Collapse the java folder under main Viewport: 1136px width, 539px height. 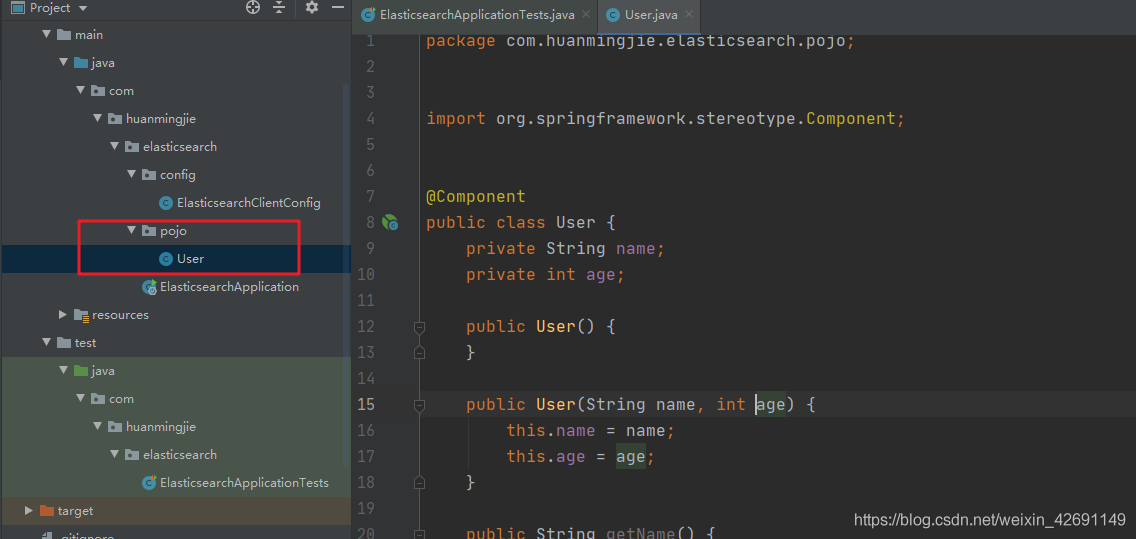click(63, 63)
